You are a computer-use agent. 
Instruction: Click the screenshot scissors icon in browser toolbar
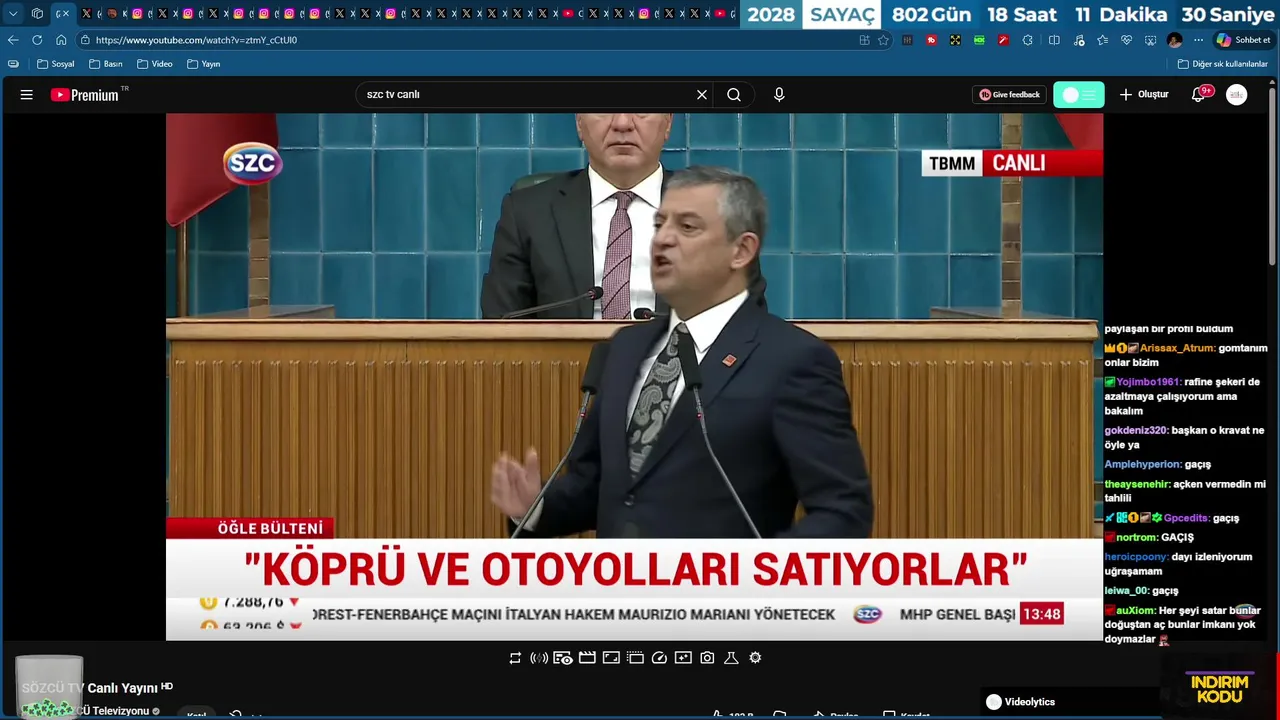(1150, 40)
